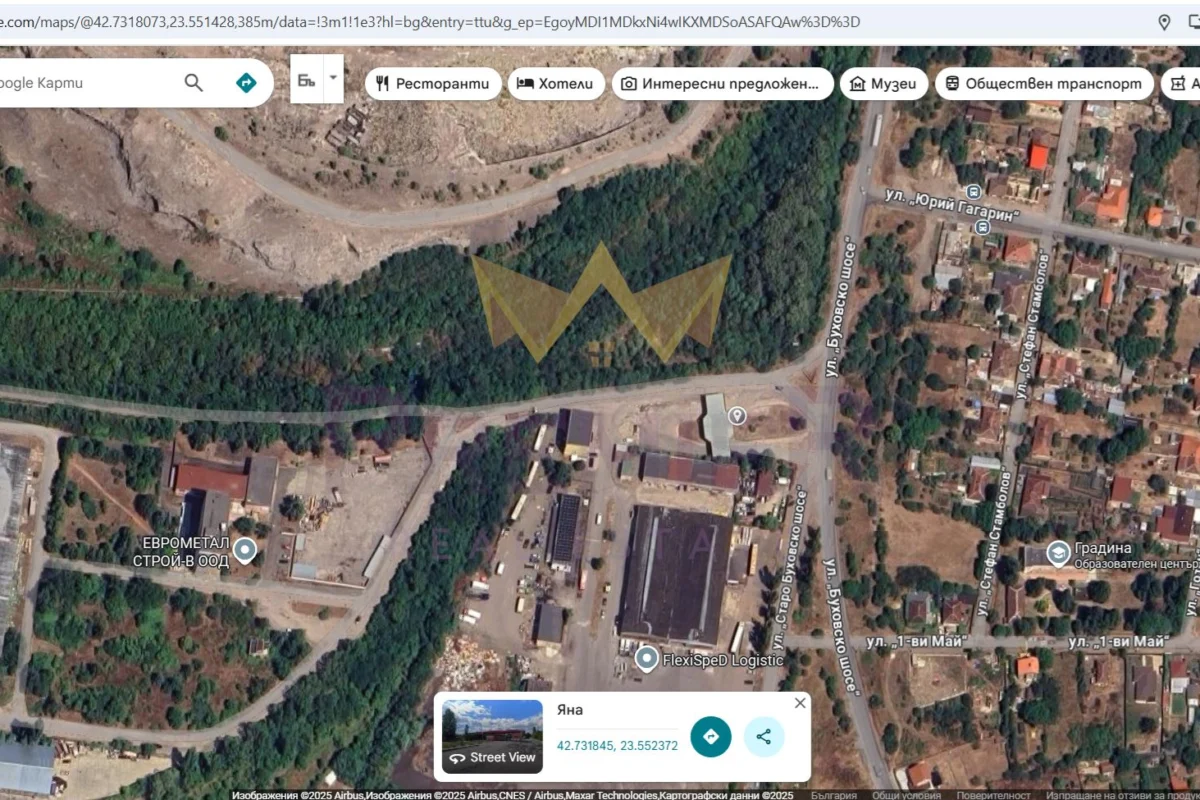Select the ЕВРОМЕТАЛ СТРОЙ-В ООД map marker
This screenshot has width=1200, height=800.
[x=244, y=550]
